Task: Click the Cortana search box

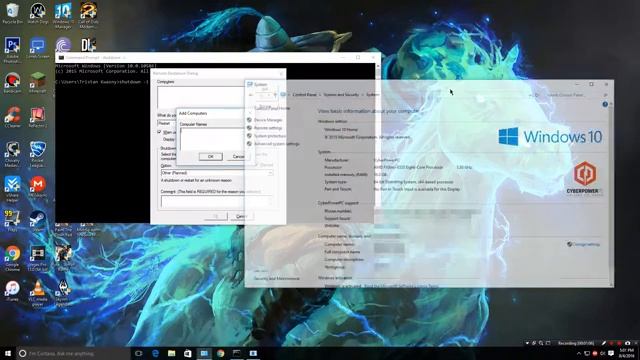Action: 73,353
